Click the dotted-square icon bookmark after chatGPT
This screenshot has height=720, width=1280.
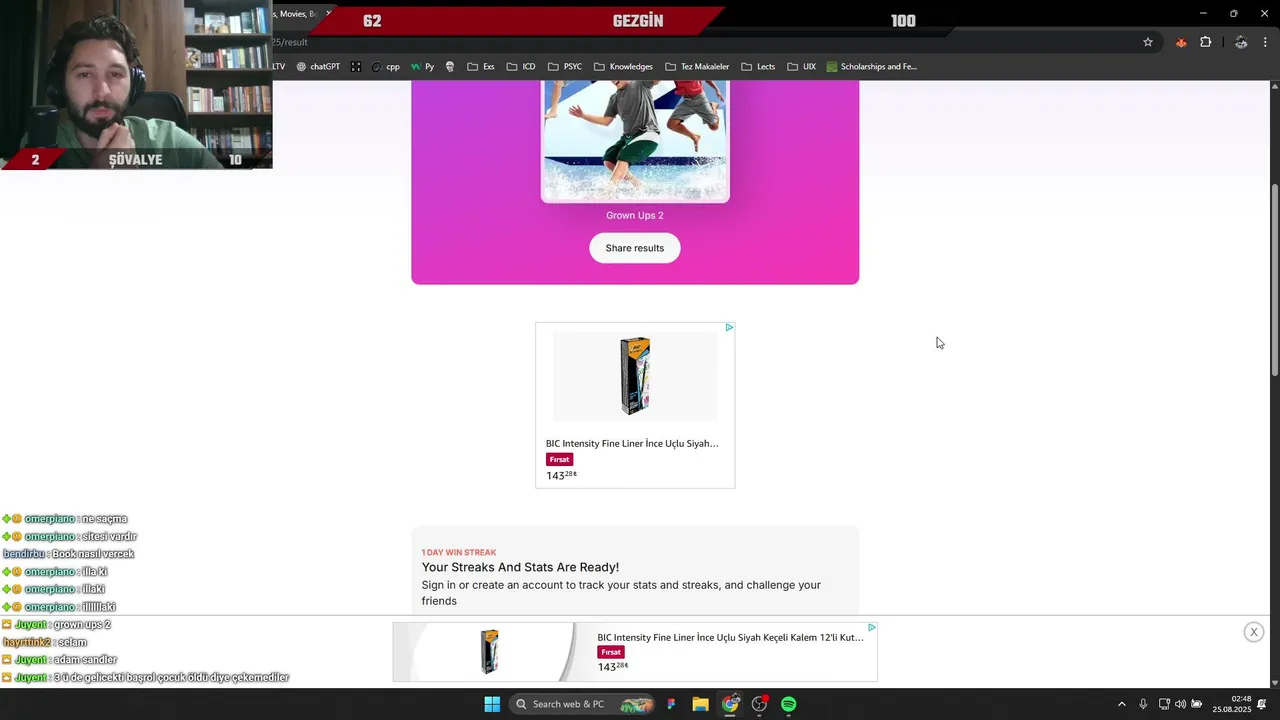pos(356,67)
